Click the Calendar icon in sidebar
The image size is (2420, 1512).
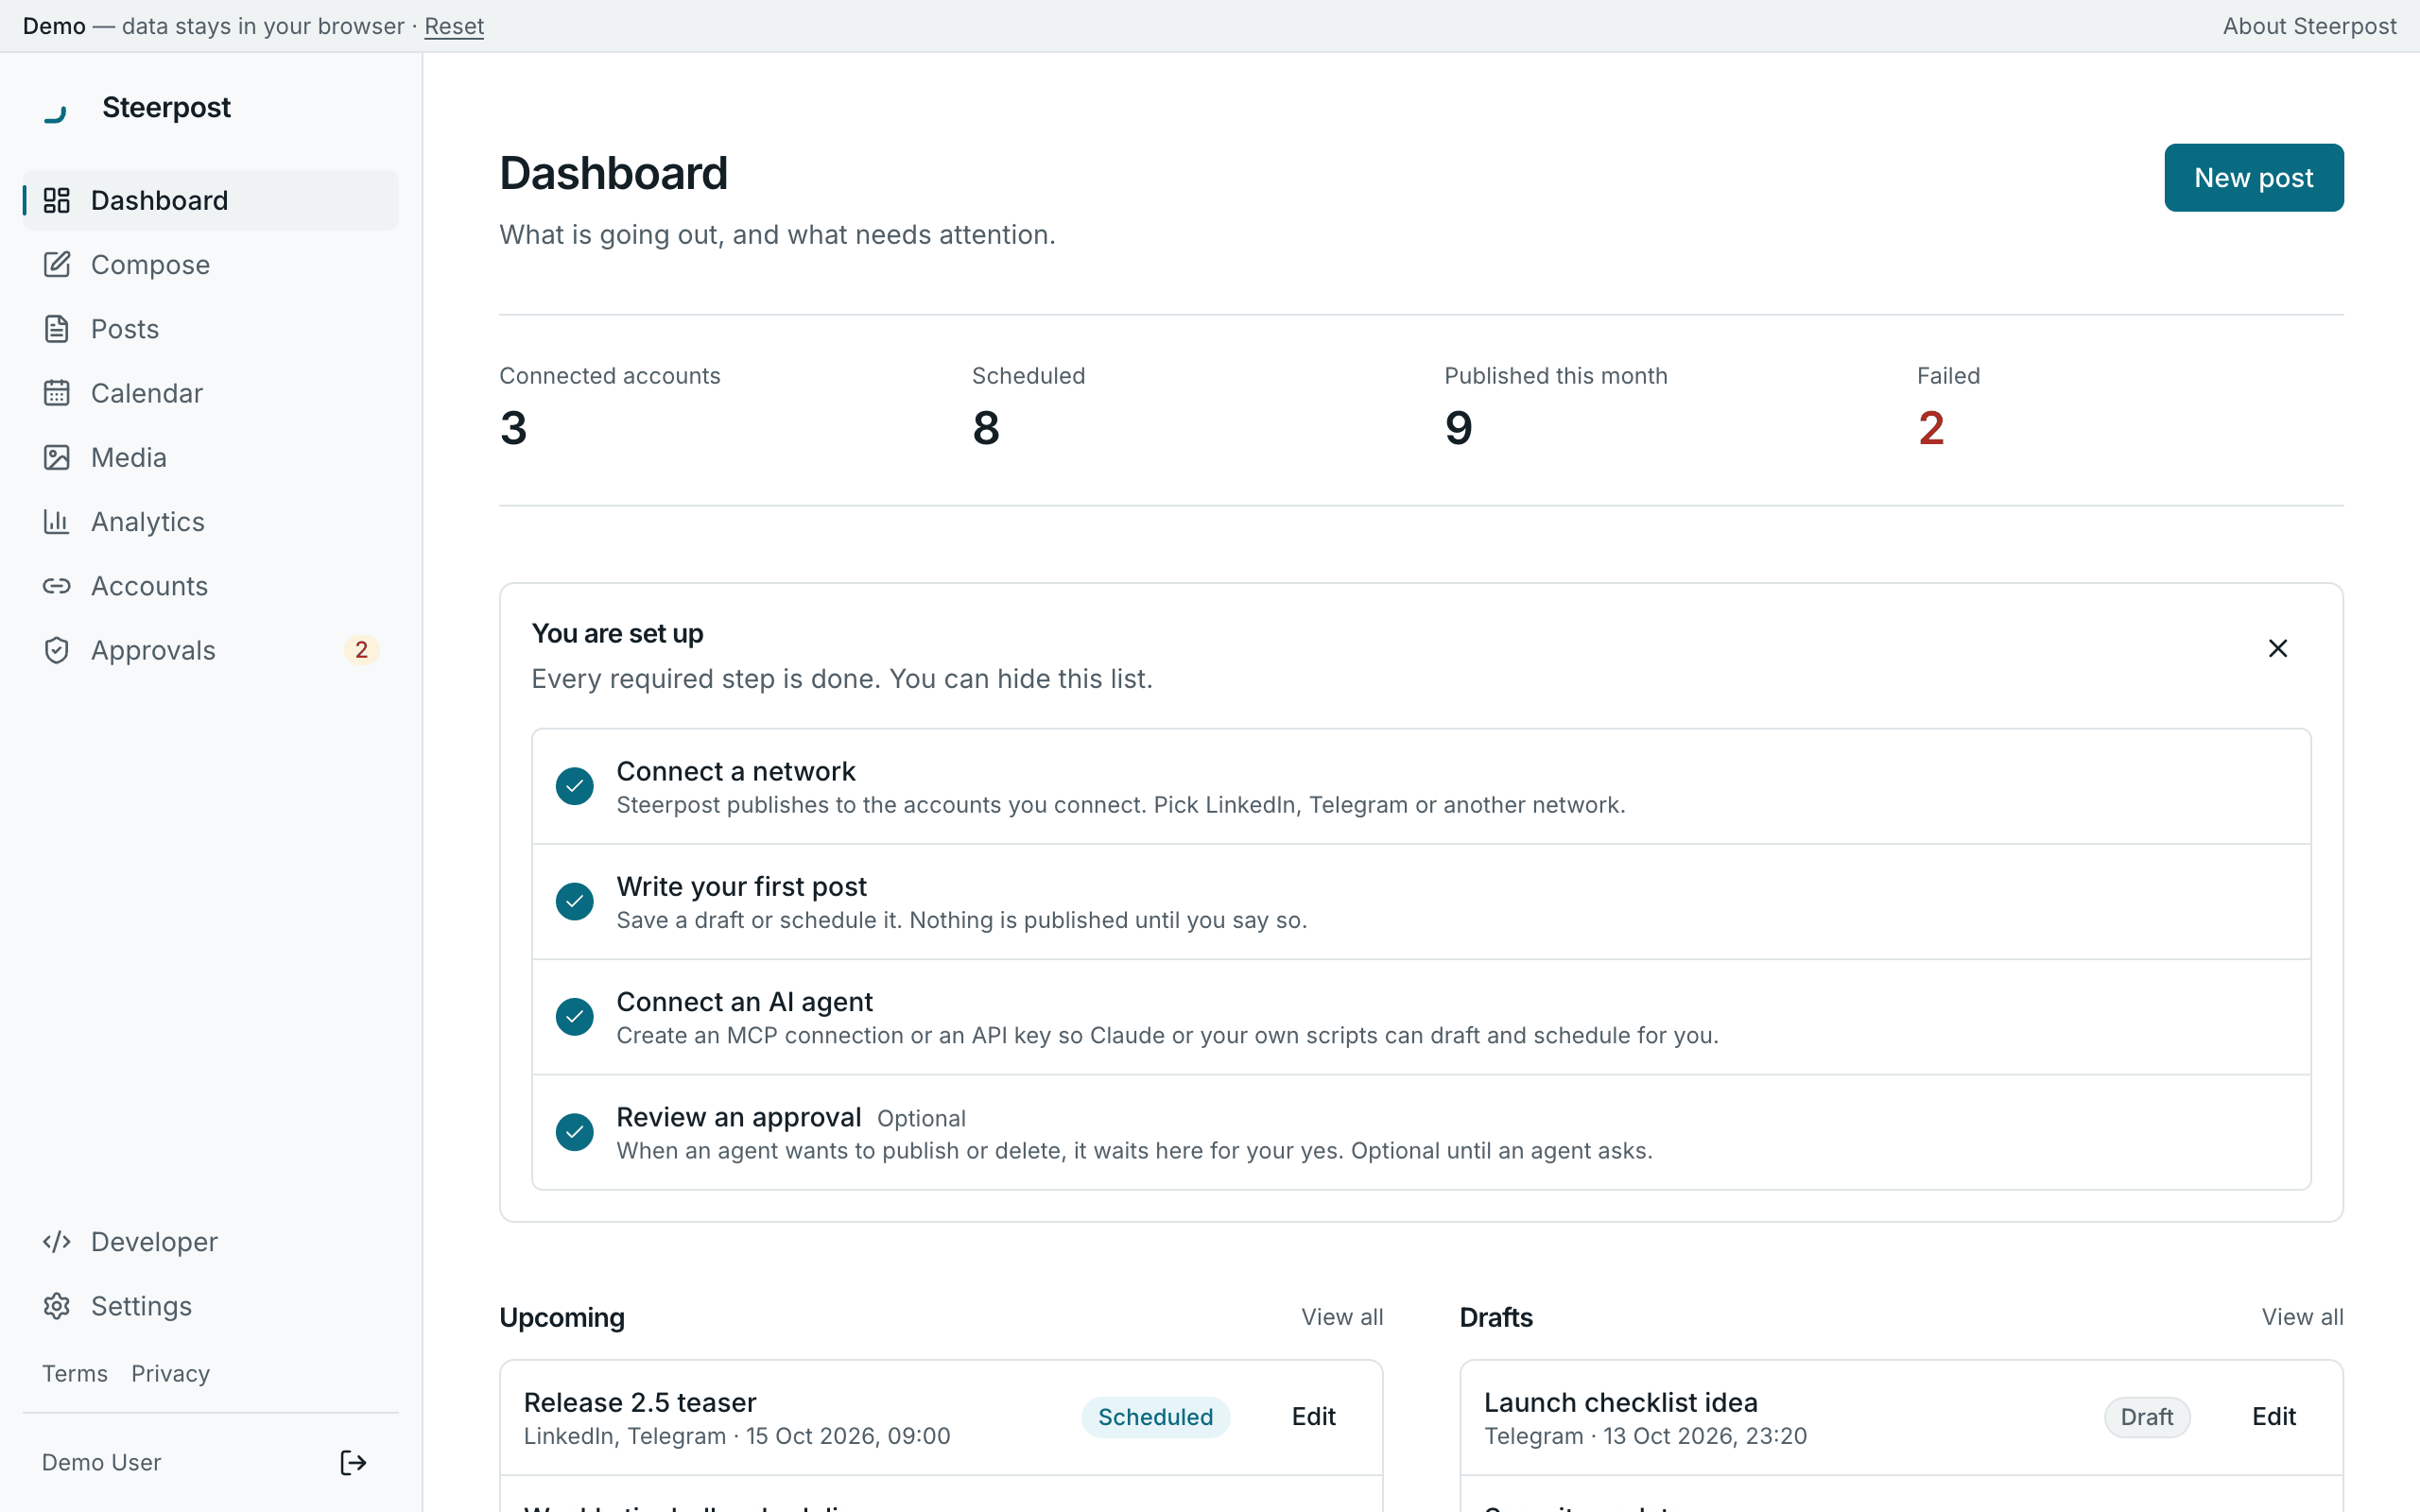point(57,393)
